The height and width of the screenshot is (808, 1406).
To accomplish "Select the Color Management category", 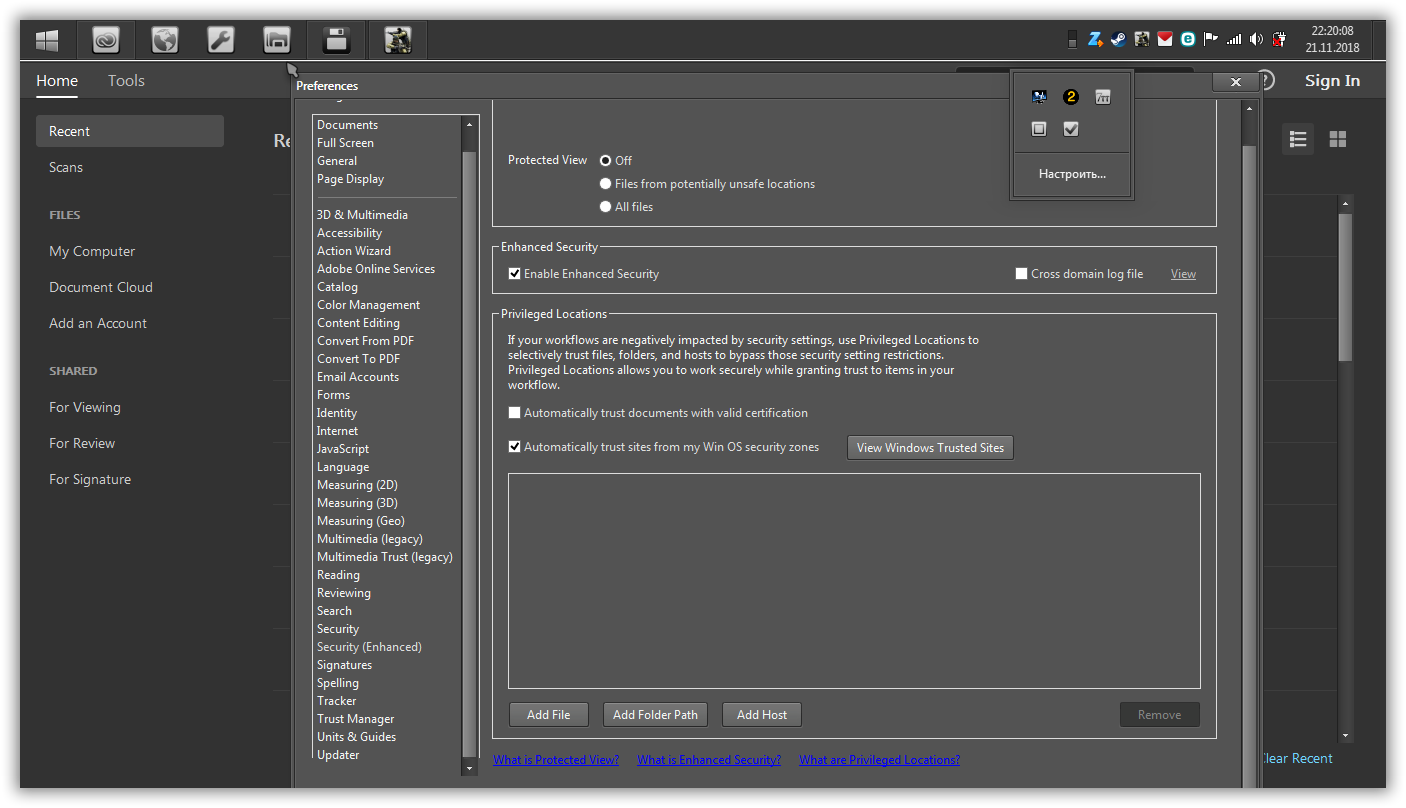I will (368, 305).
